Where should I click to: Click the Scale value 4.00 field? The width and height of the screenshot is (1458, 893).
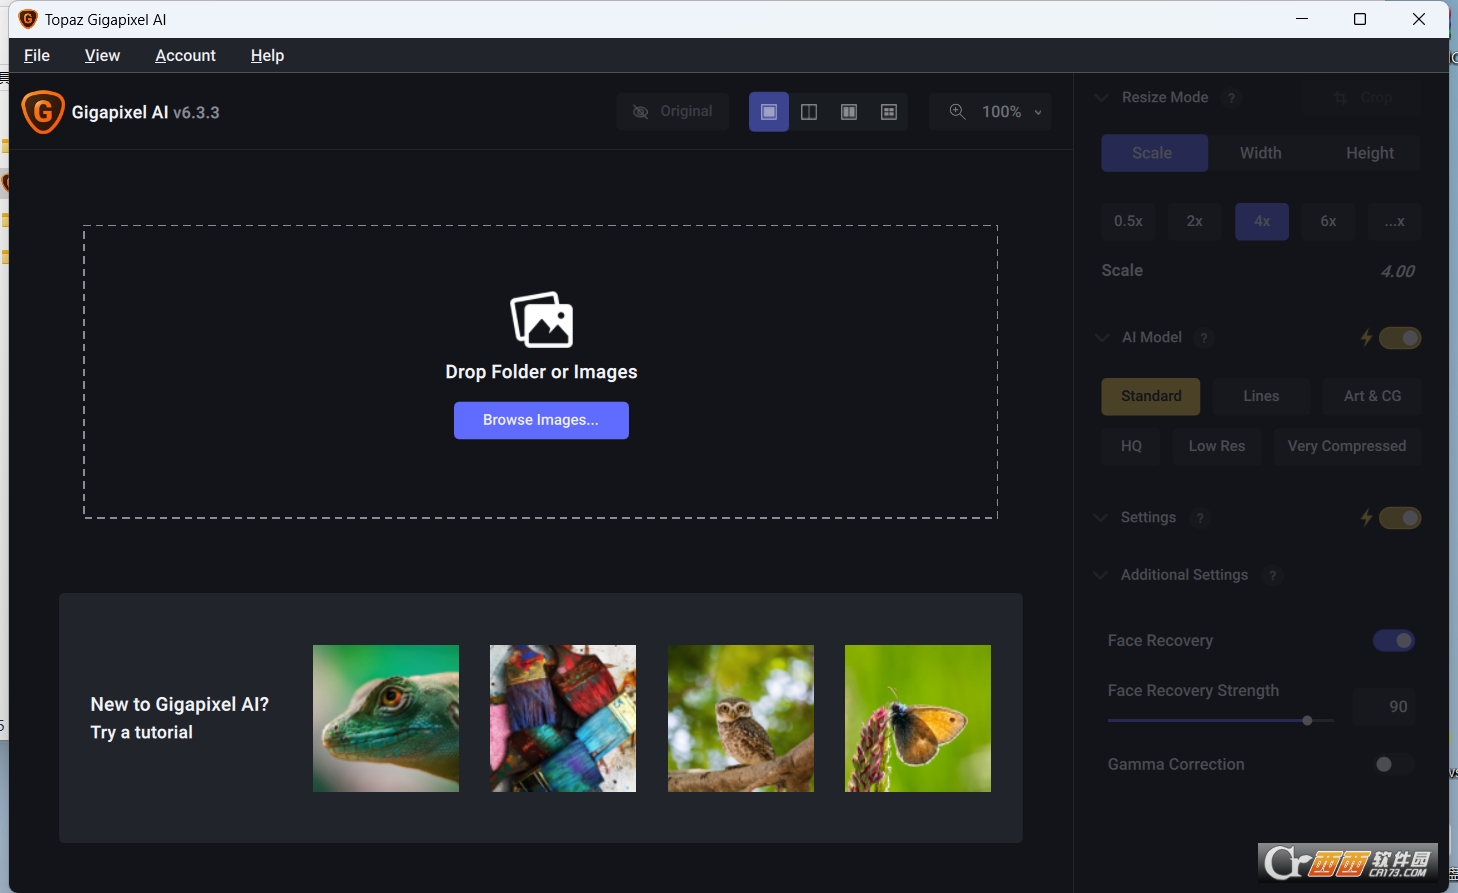coord(1397,272)
